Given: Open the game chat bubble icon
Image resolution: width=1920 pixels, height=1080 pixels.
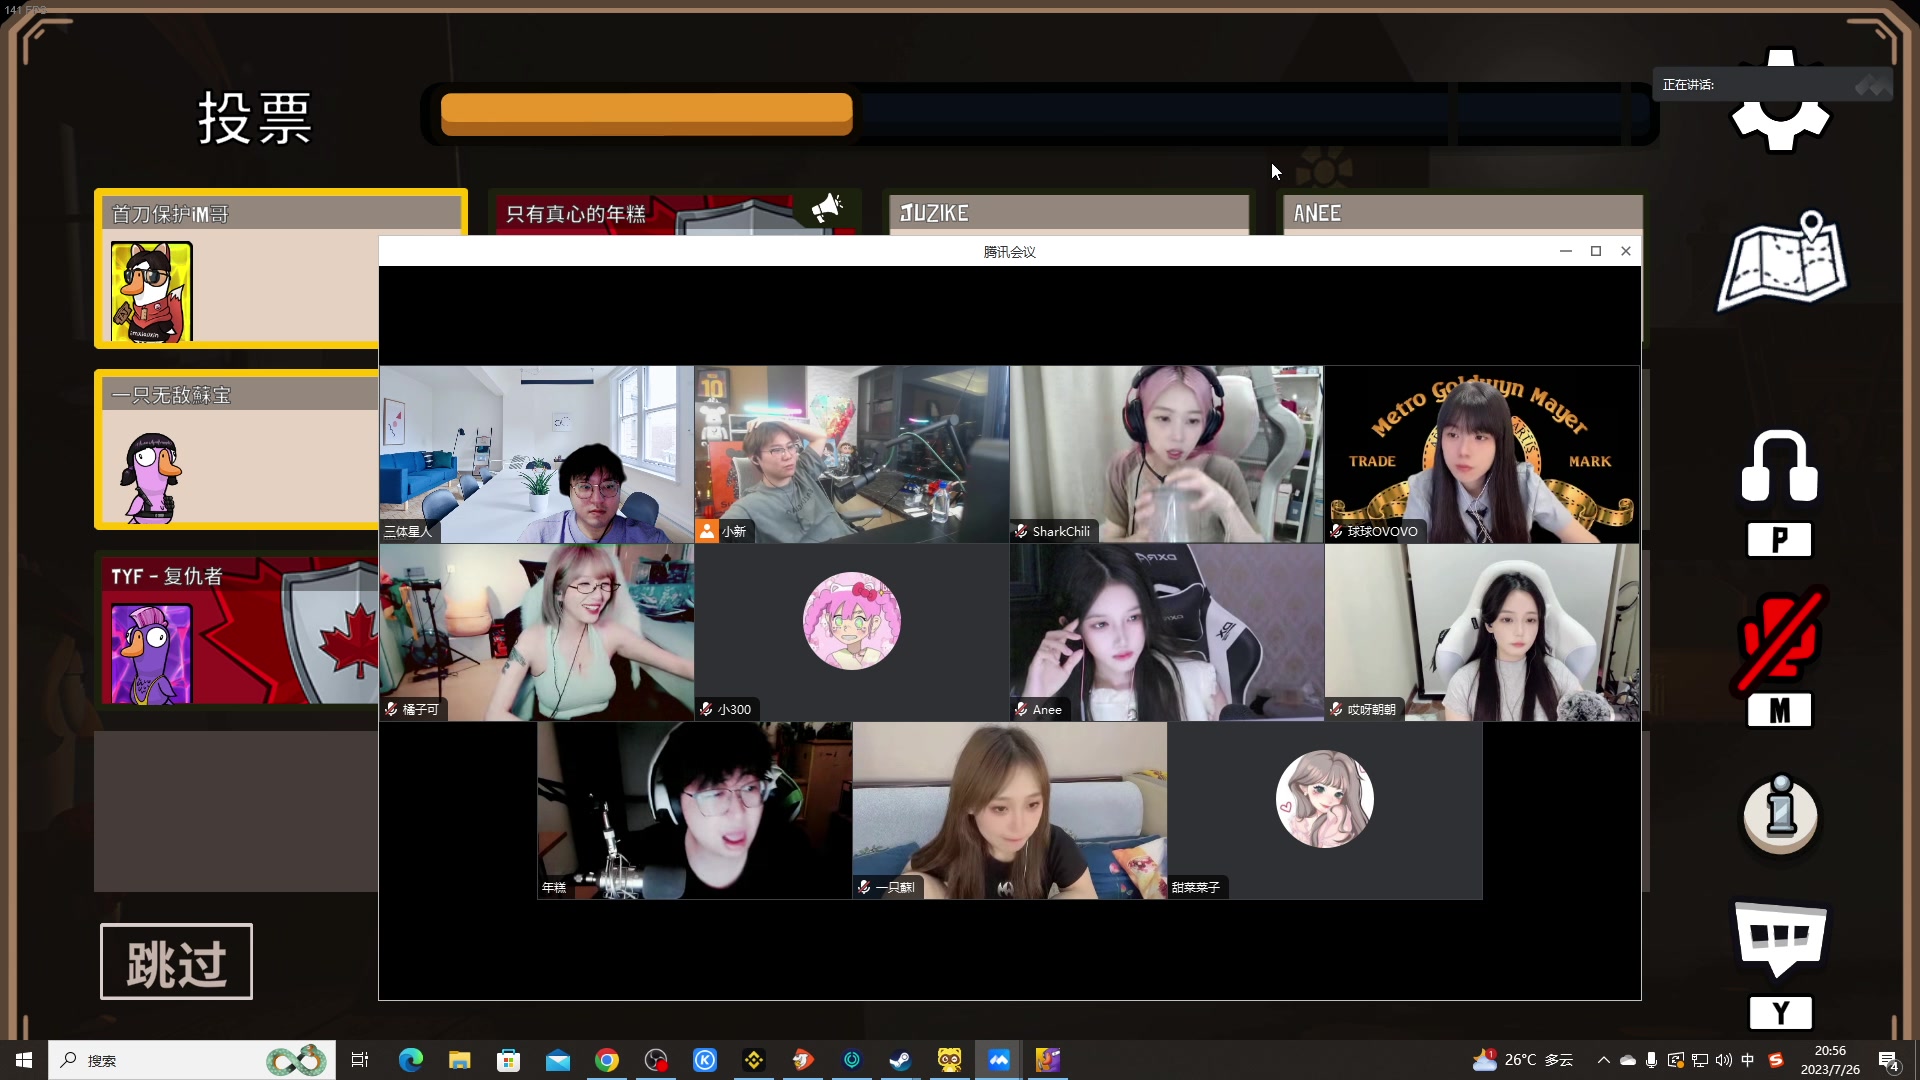Looking at the screenshot, I should coord(1780,938).
